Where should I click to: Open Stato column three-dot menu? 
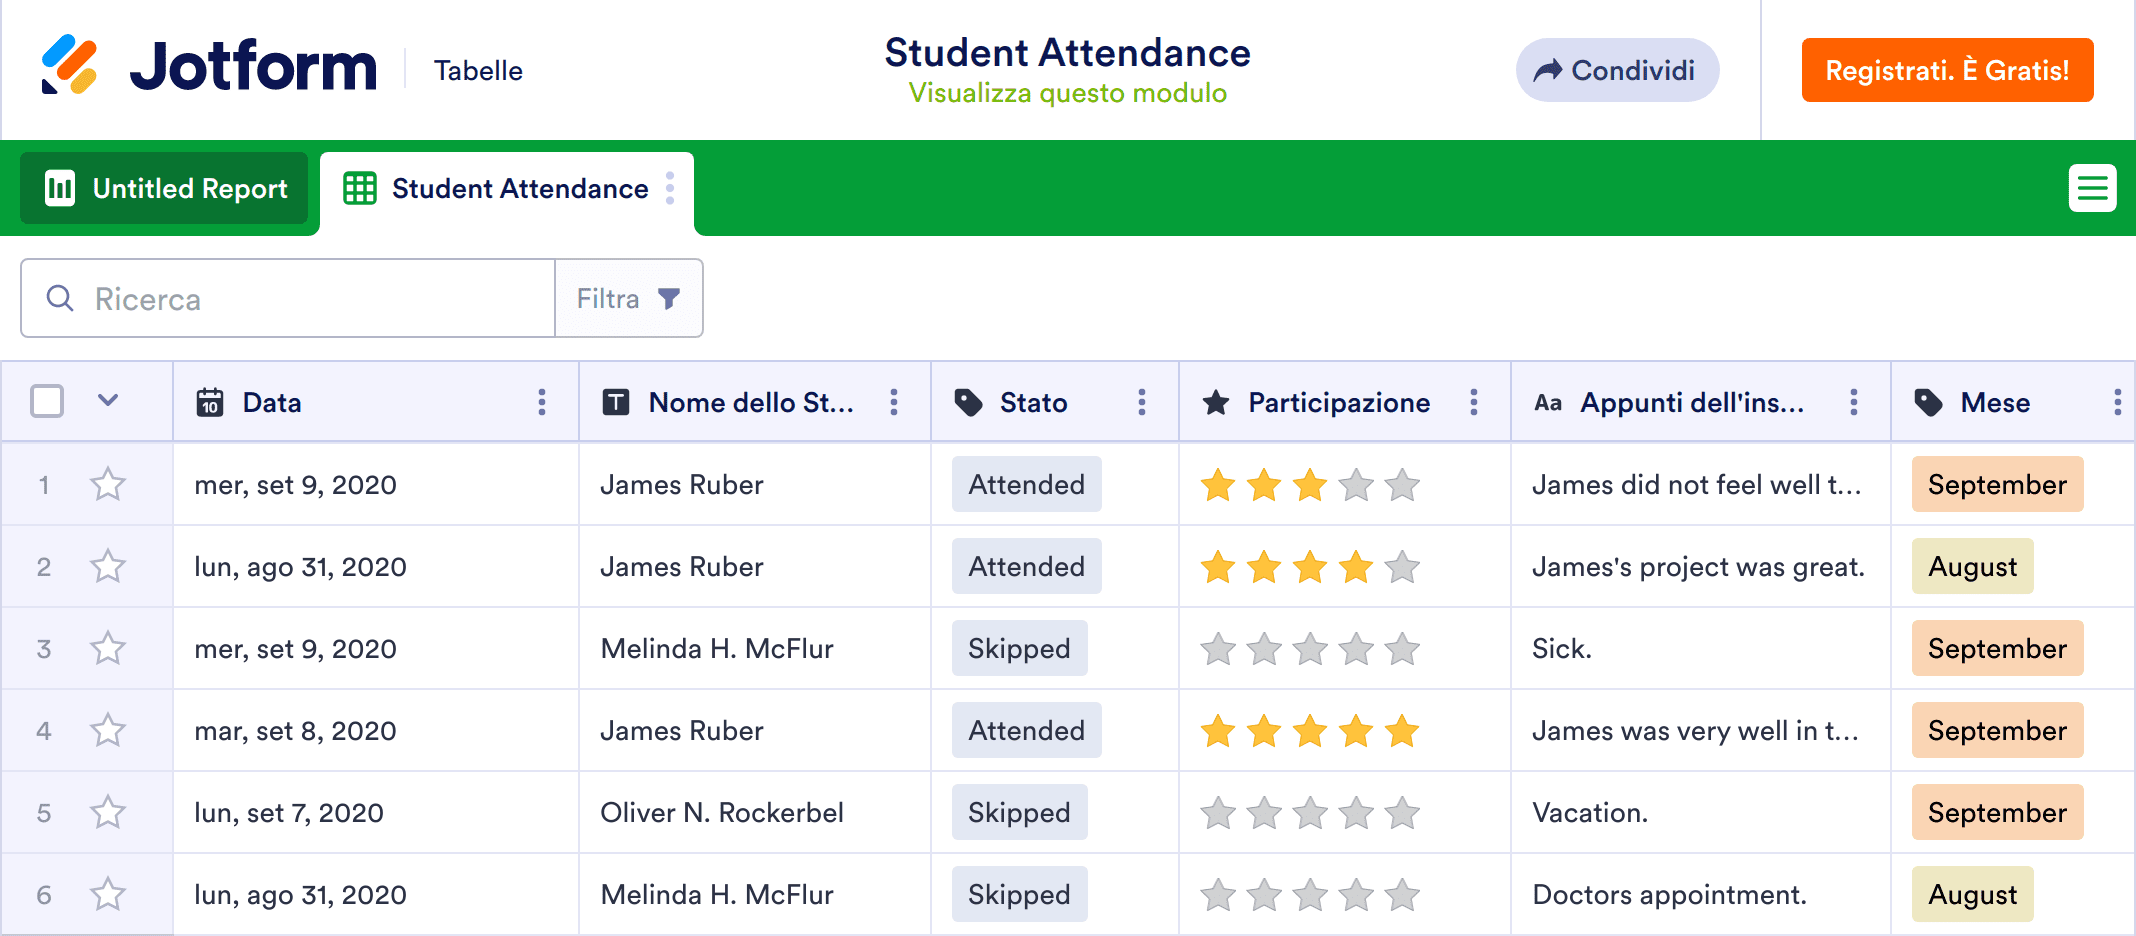click(x=1142, y=402)
